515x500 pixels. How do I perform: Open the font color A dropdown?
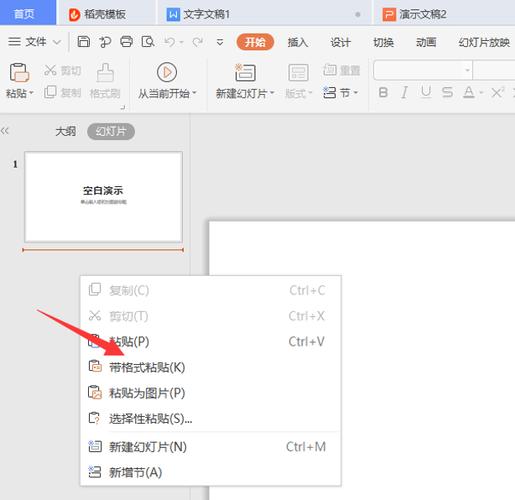[x=481, y=92]
